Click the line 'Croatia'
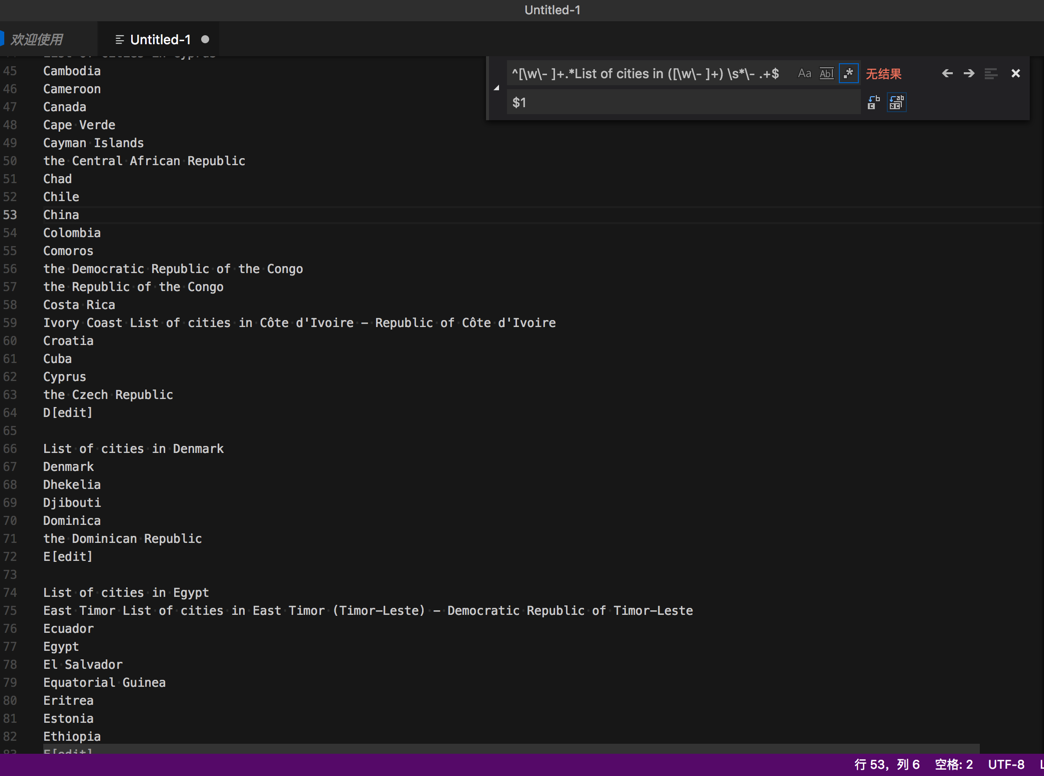This screenshot has height=776, width=1044. click(x=69, y=340)
